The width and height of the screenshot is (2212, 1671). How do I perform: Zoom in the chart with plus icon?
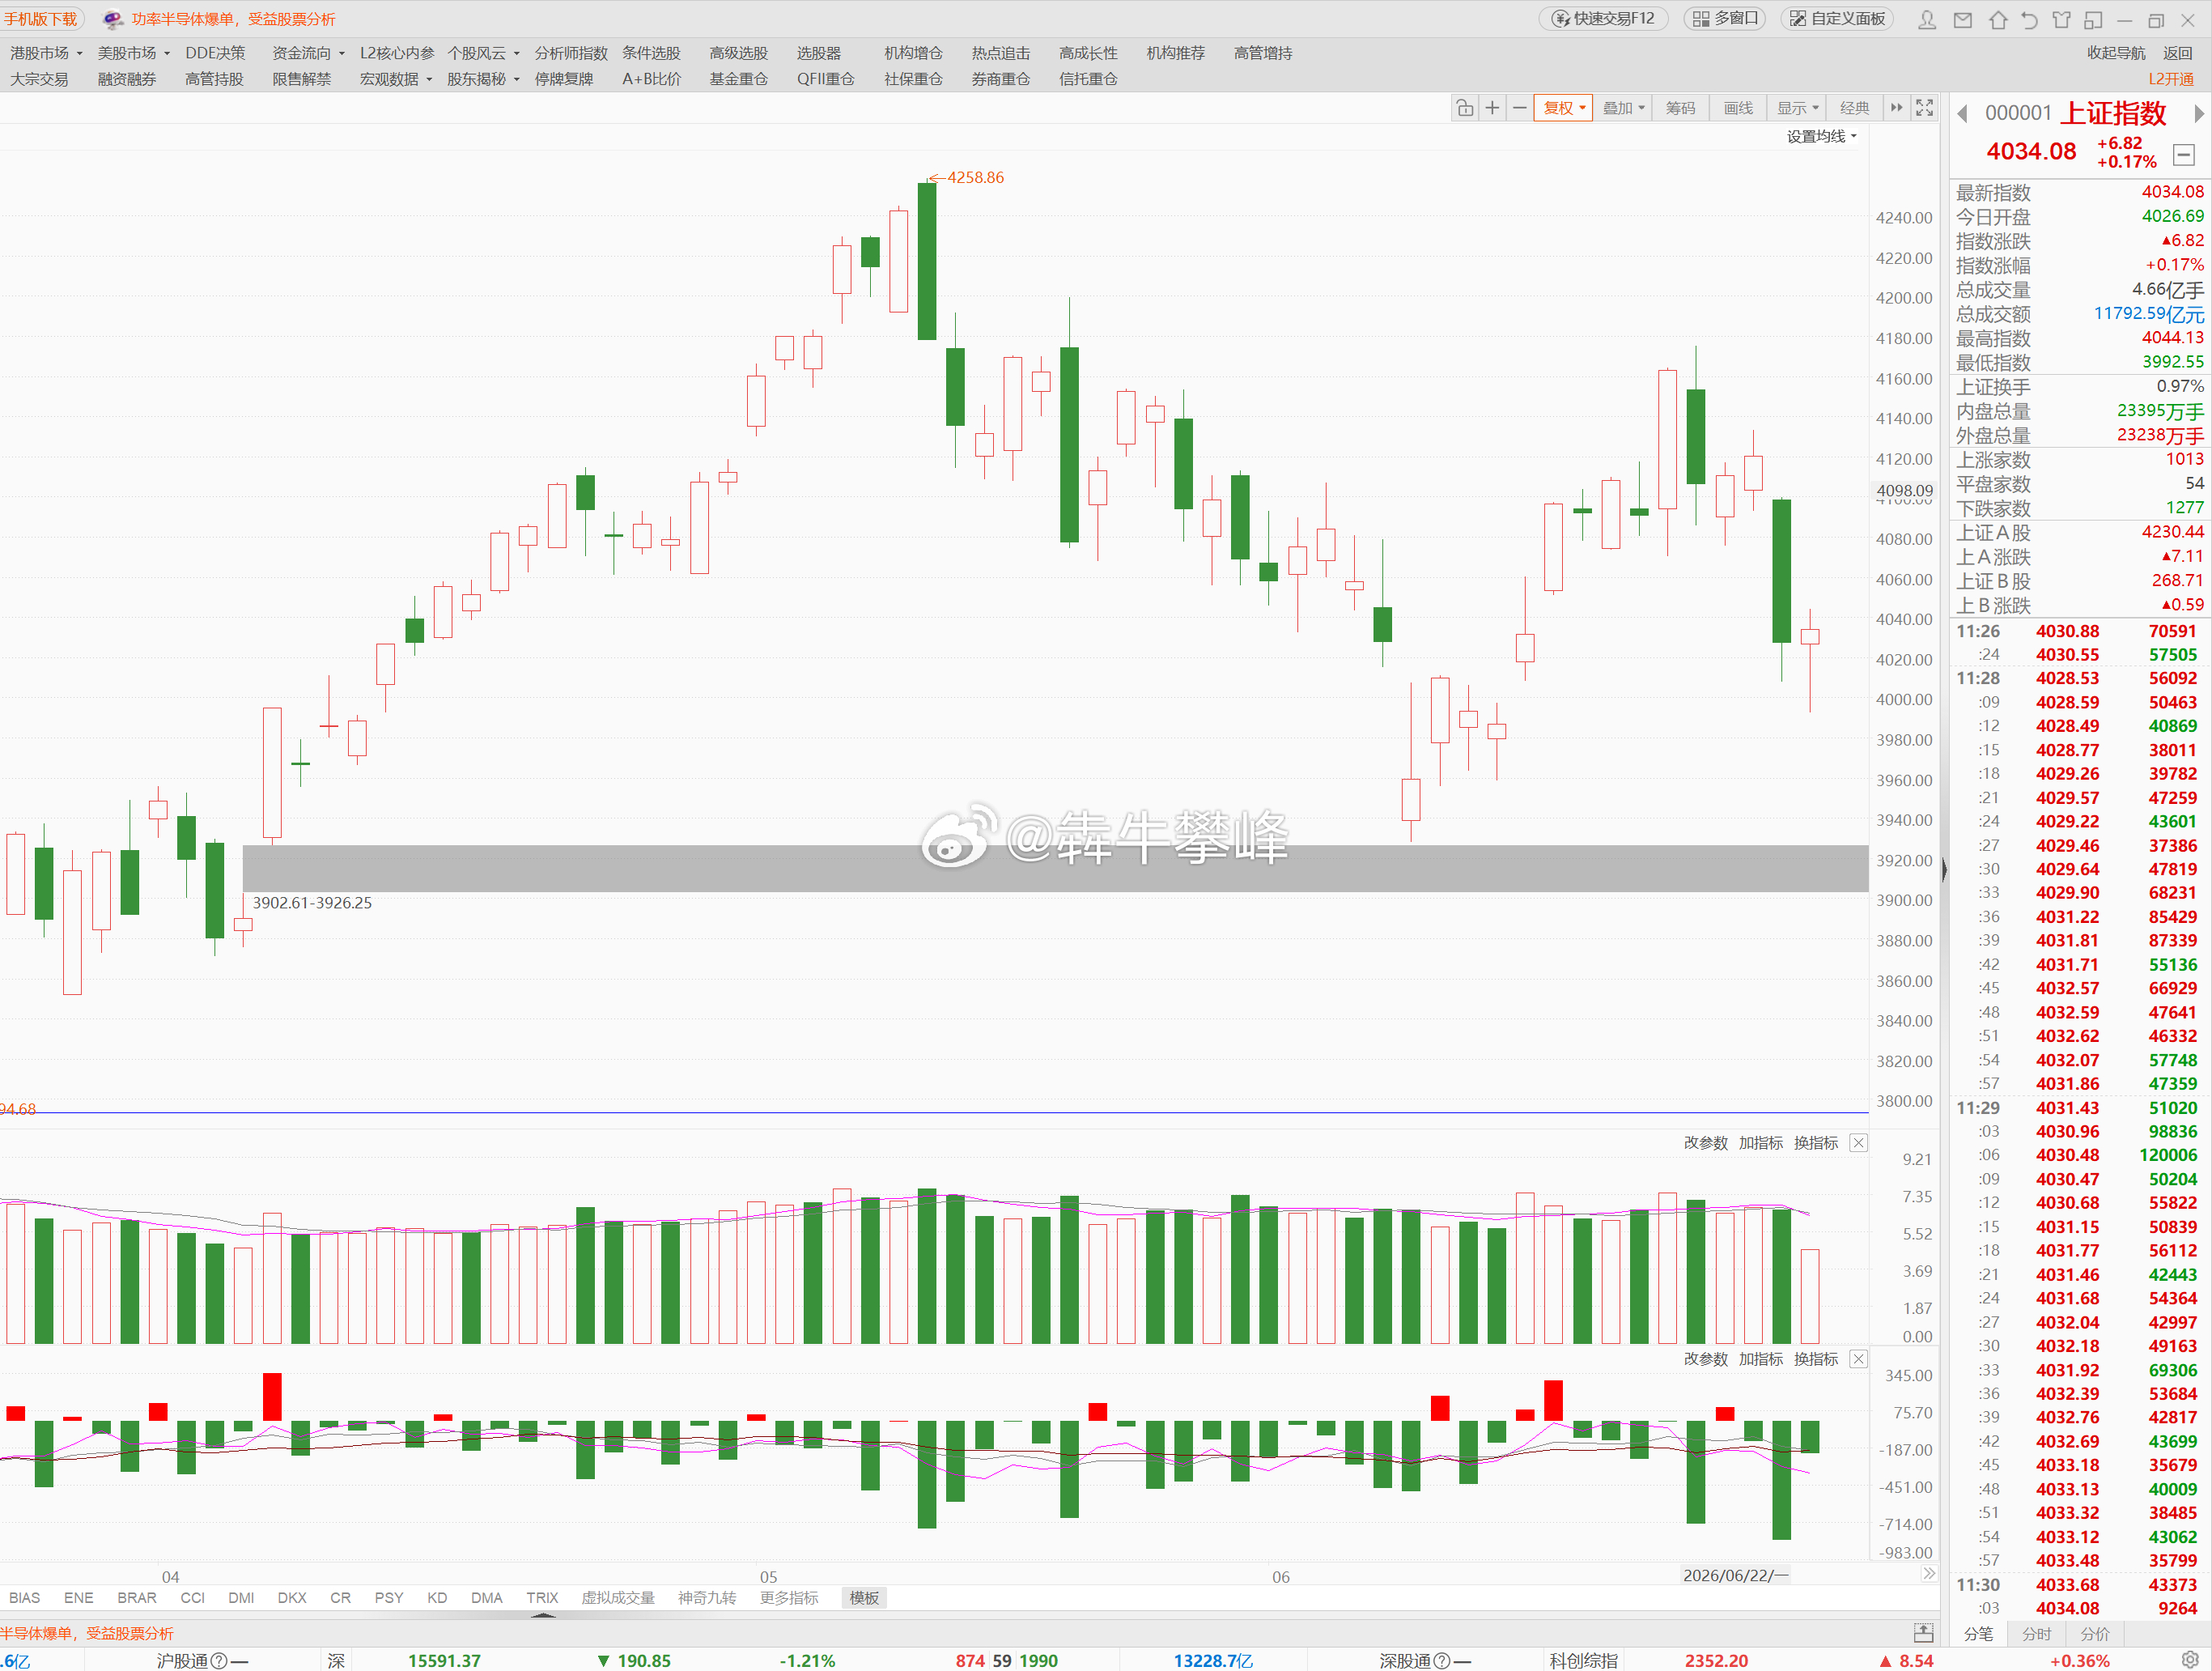click(x=1492, y=108)
